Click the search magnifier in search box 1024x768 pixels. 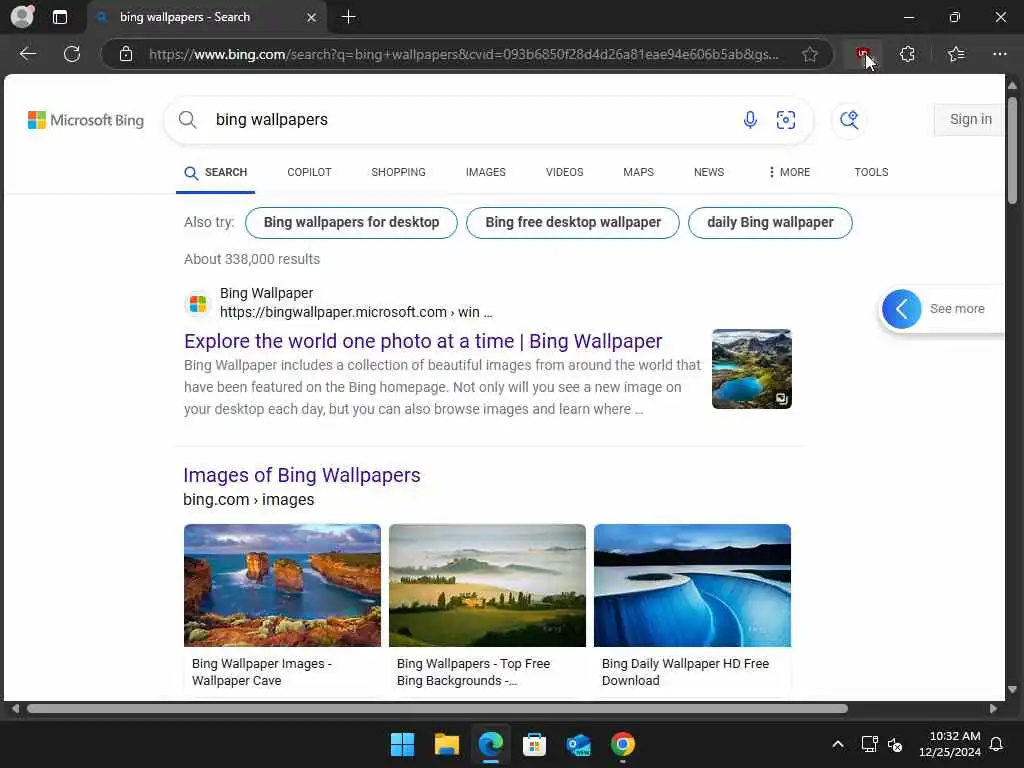187,120
